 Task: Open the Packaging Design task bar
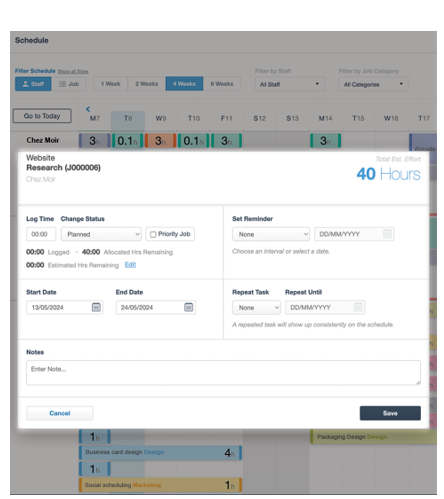coord(373,437)
